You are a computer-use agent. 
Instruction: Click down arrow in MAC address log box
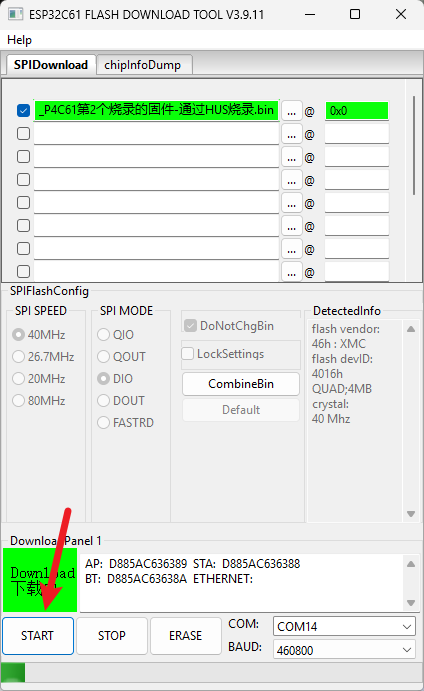click(411, 602)
